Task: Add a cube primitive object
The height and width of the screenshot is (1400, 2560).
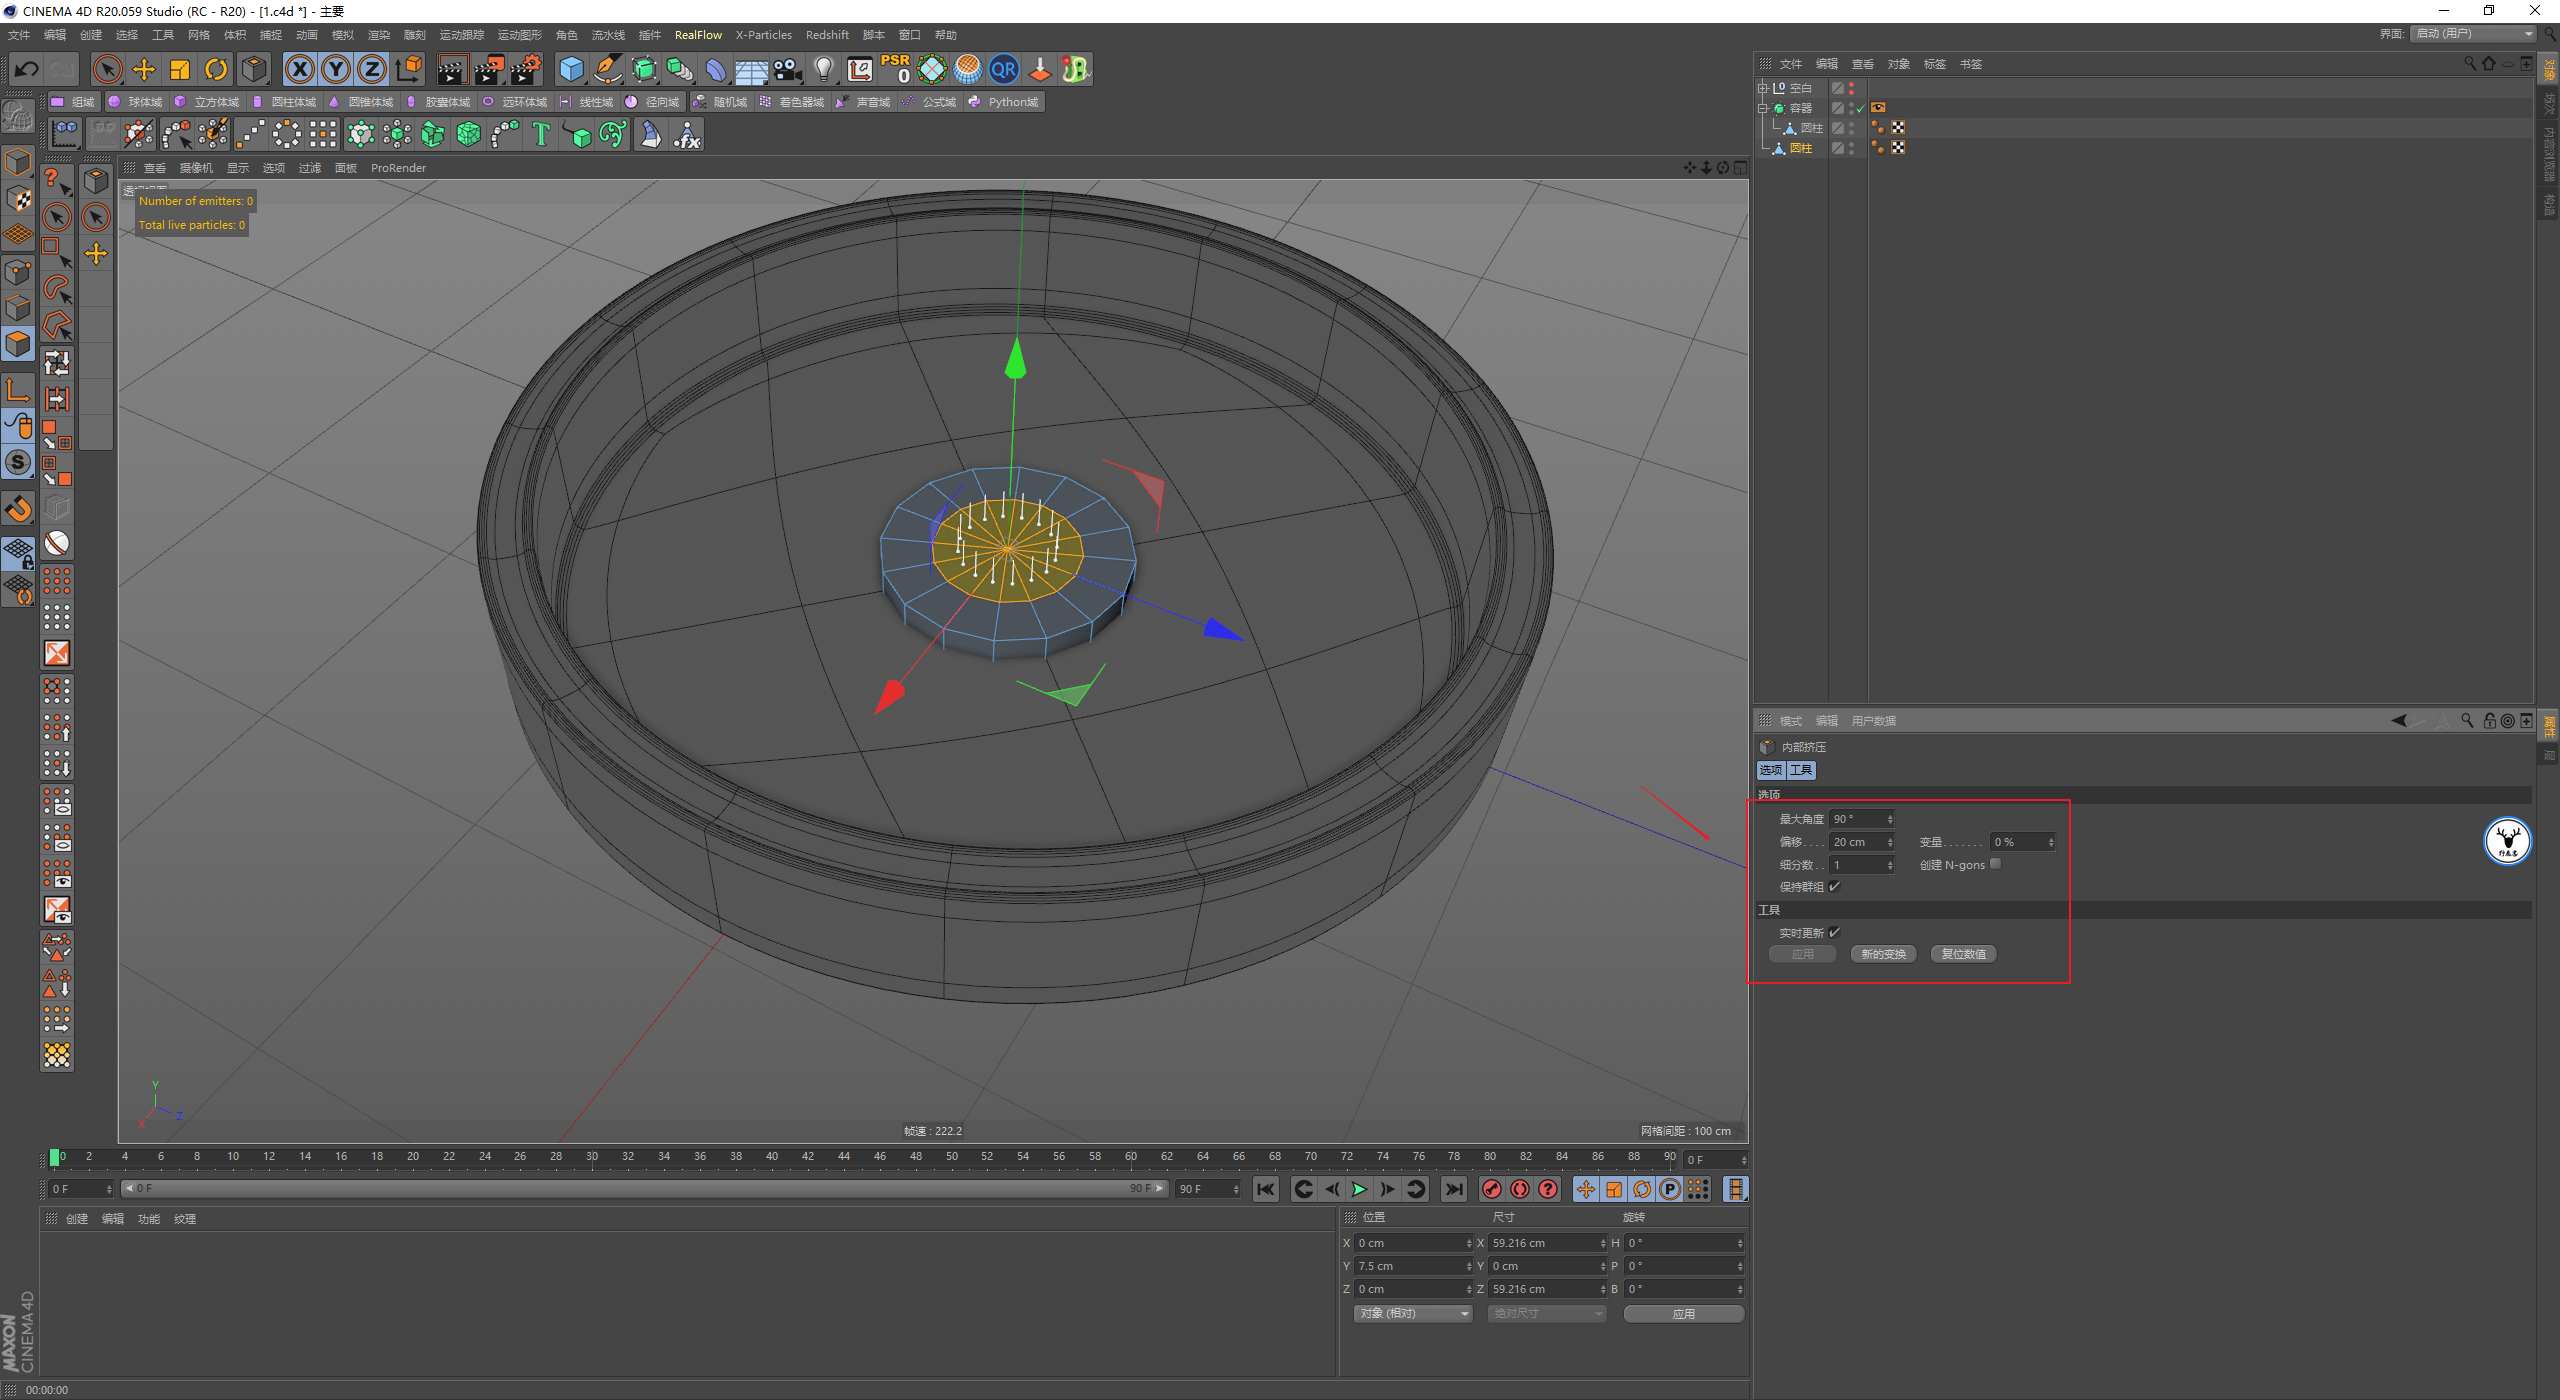Action: 571,69
